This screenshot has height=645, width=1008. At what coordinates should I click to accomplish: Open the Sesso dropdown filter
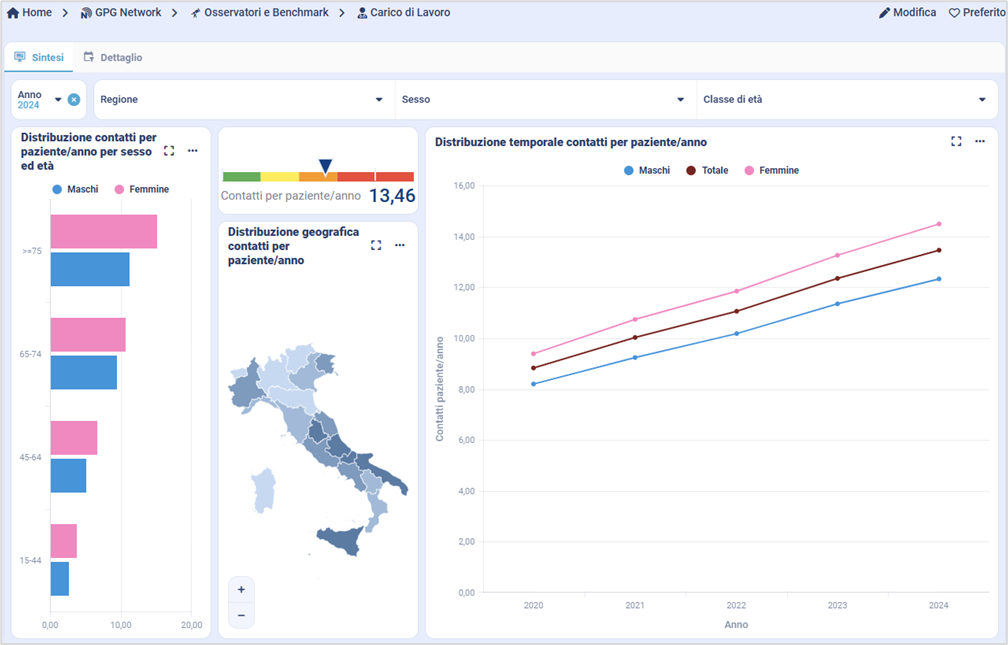(x=543, y=100)
